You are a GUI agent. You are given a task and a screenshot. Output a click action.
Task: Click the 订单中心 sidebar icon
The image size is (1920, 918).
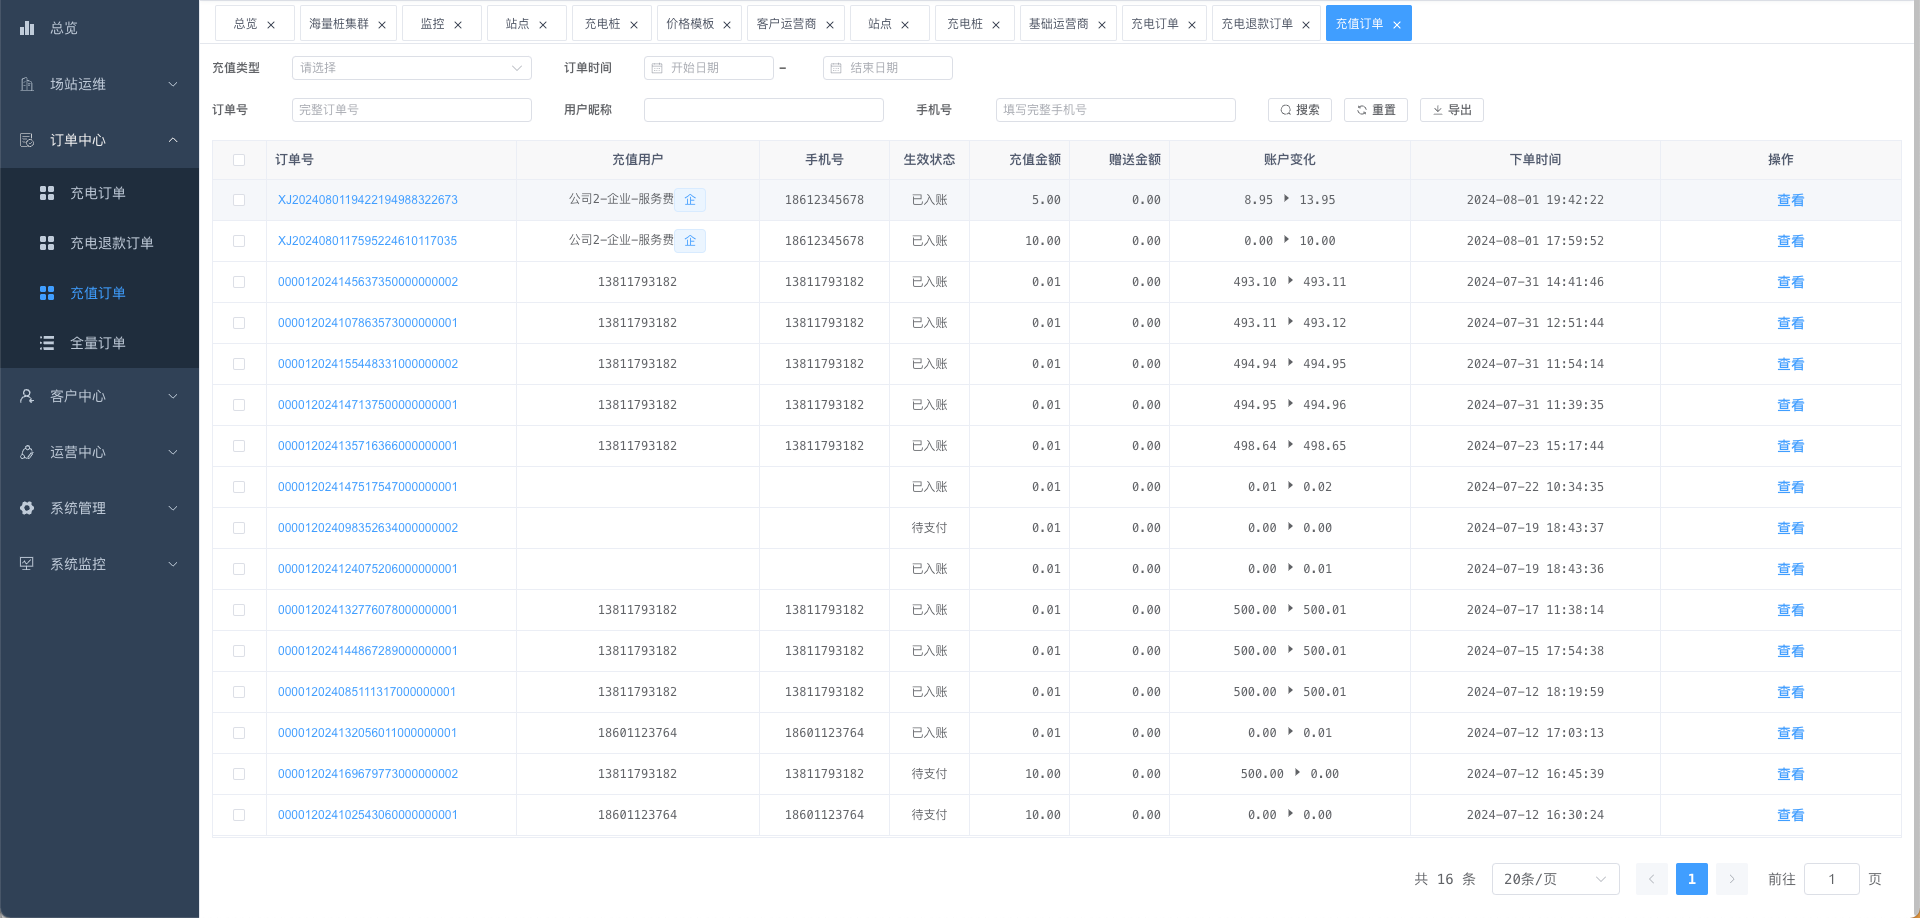click(x=27, y=140)
